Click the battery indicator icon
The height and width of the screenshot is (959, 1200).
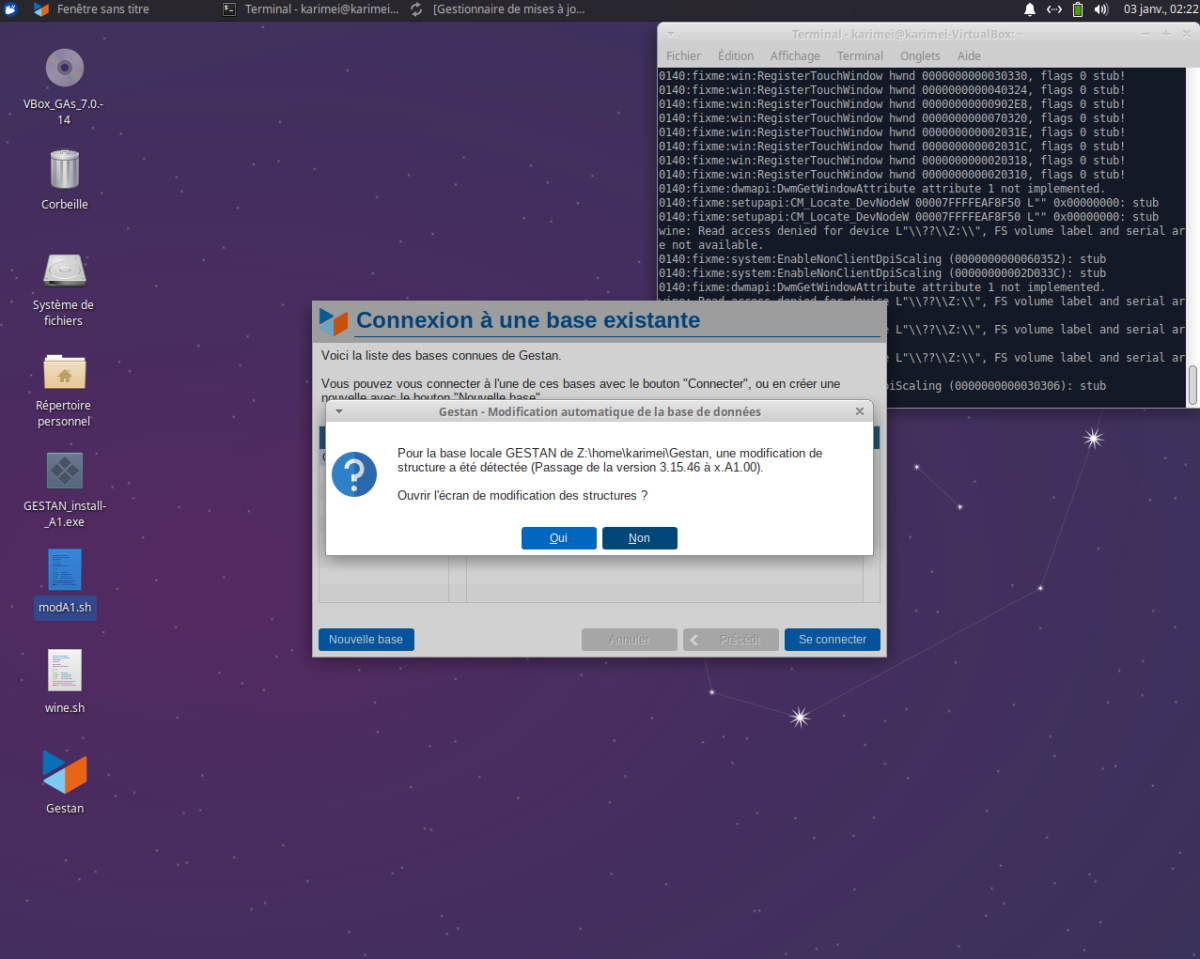1078,9
